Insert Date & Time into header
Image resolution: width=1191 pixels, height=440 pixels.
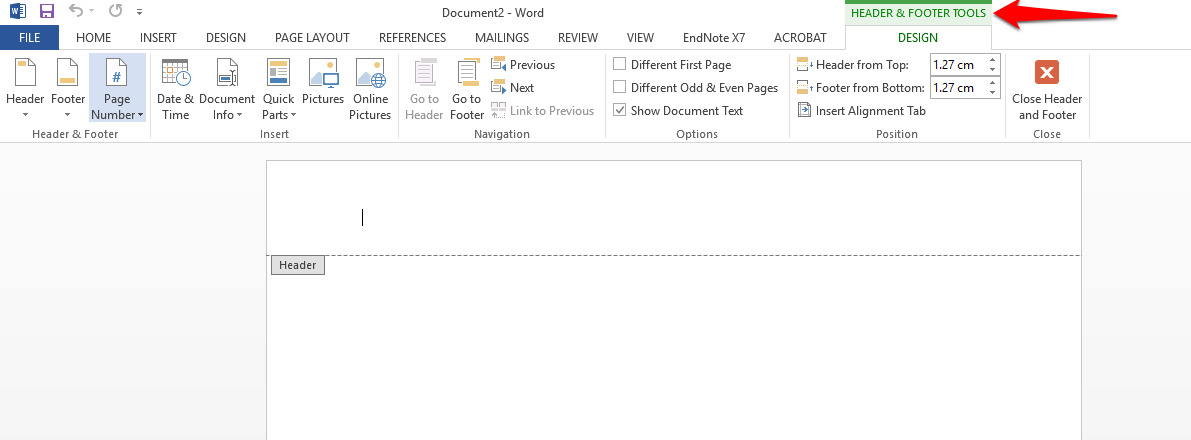click(x=175, y=88)
